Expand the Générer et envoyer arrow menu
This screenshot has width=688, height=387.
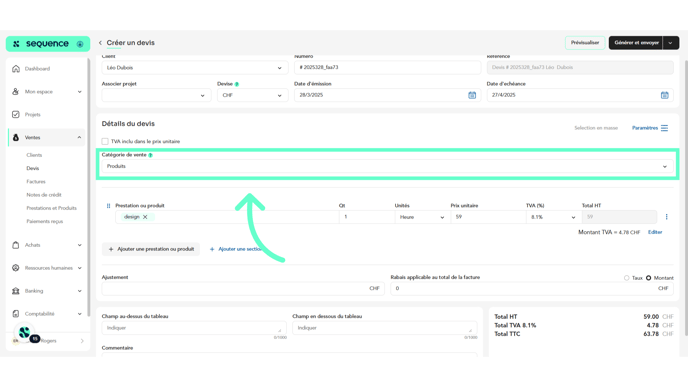(x=670, y=43)
